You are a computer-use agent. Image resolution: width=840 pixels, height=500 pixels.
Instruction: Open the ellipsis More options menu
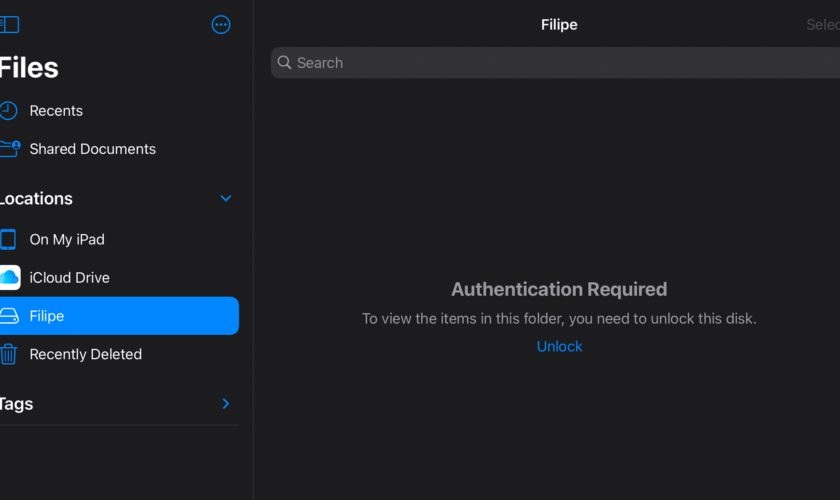click(x=221, y=25)
